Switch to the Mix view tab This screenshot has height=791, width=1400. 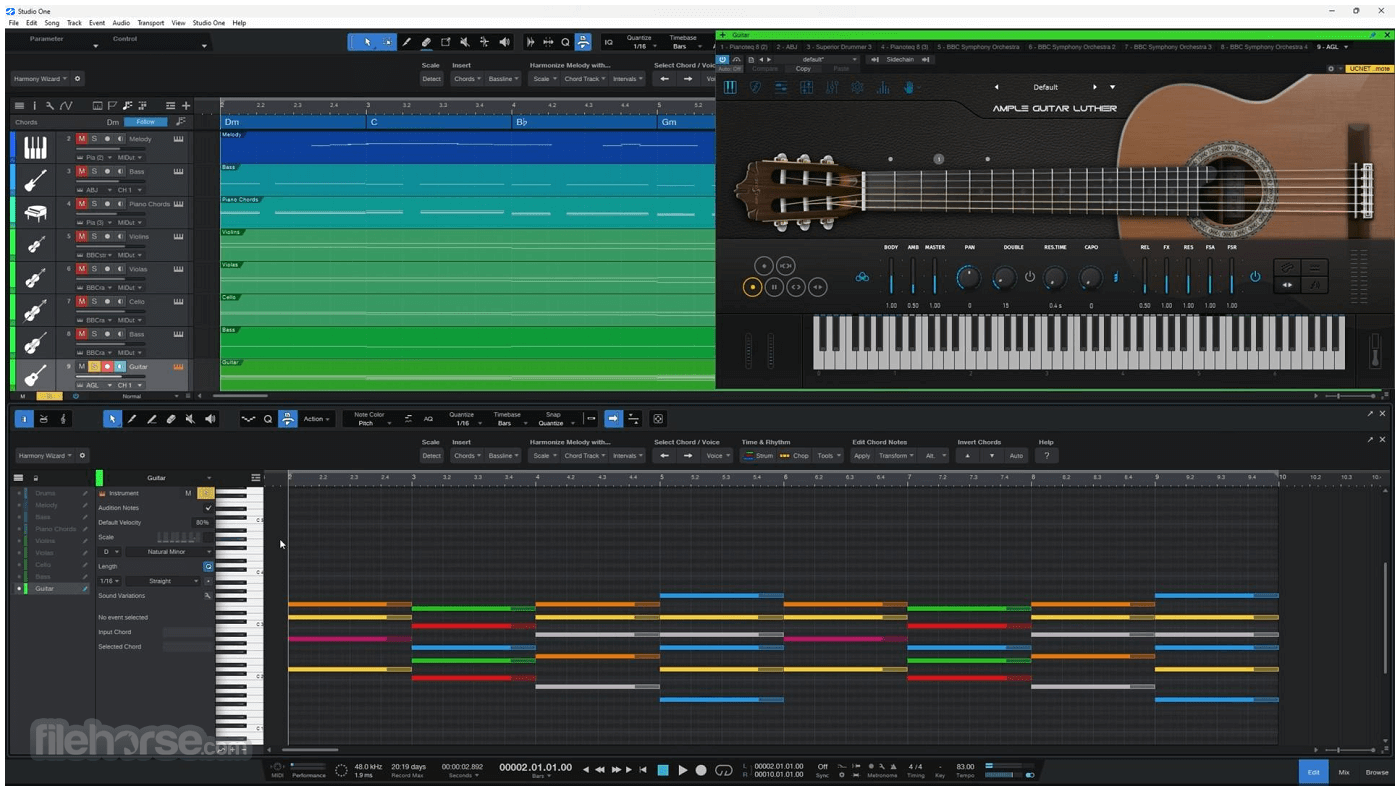point(1344,772)
